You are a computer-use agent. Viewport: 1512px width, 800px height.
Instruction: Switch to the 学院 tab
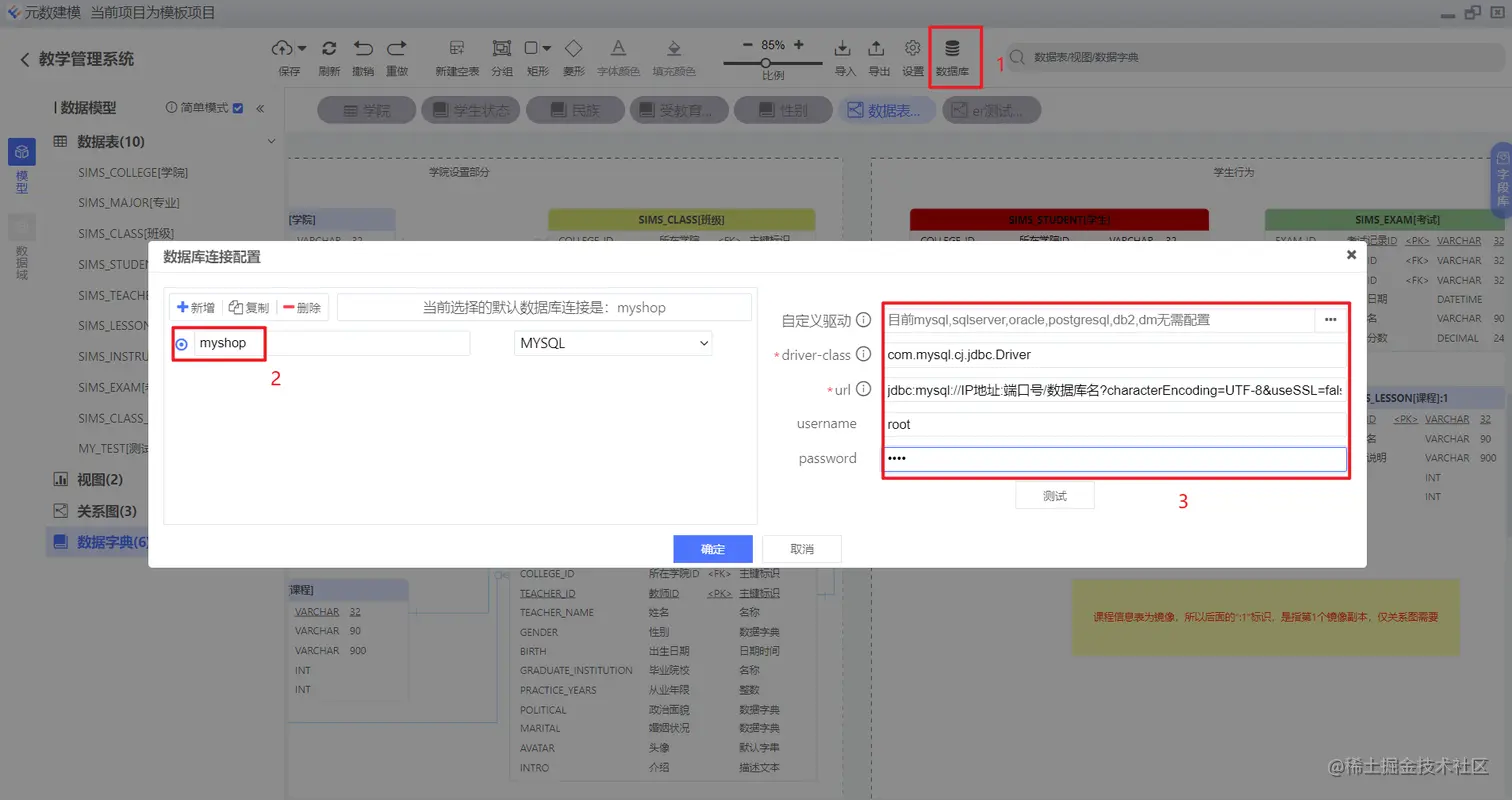tap(365, 110)
